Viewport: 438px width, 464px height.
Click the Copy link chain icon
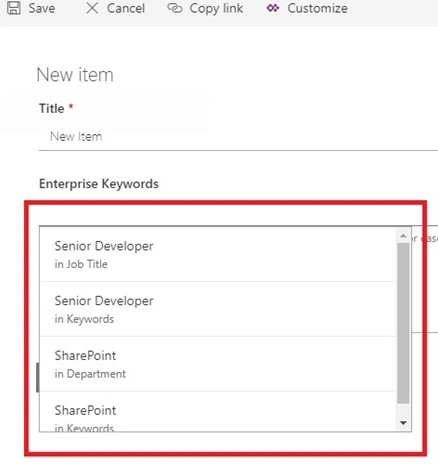click(x=174, y=8)
